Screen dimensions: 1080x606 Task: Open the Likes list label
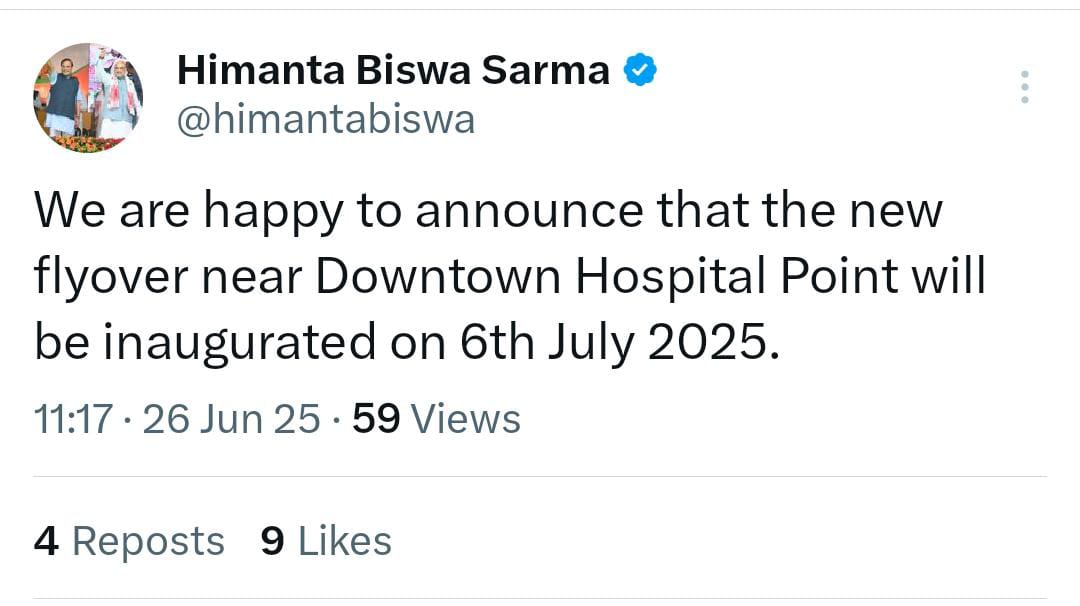tap(345, 541)
